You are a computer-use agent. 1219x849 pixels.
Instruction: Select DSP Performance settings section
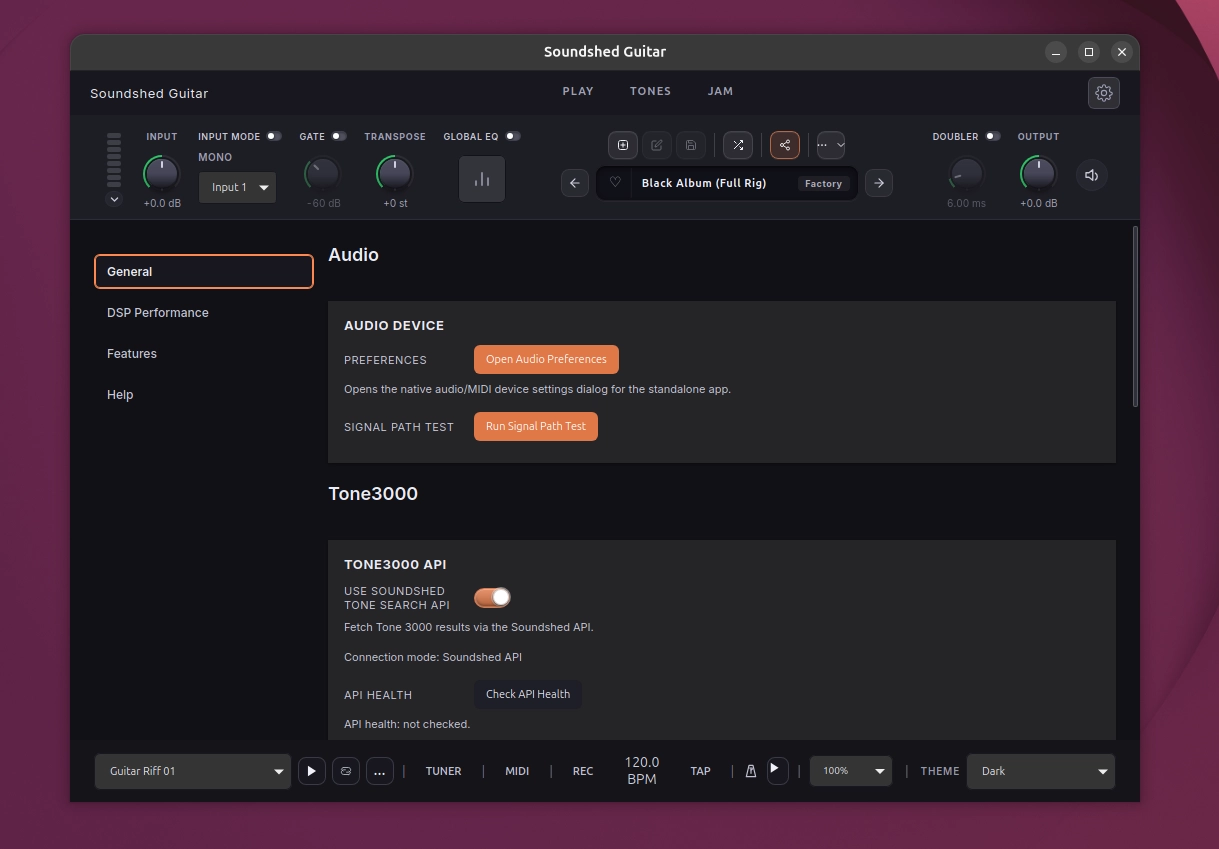(204, 312)
